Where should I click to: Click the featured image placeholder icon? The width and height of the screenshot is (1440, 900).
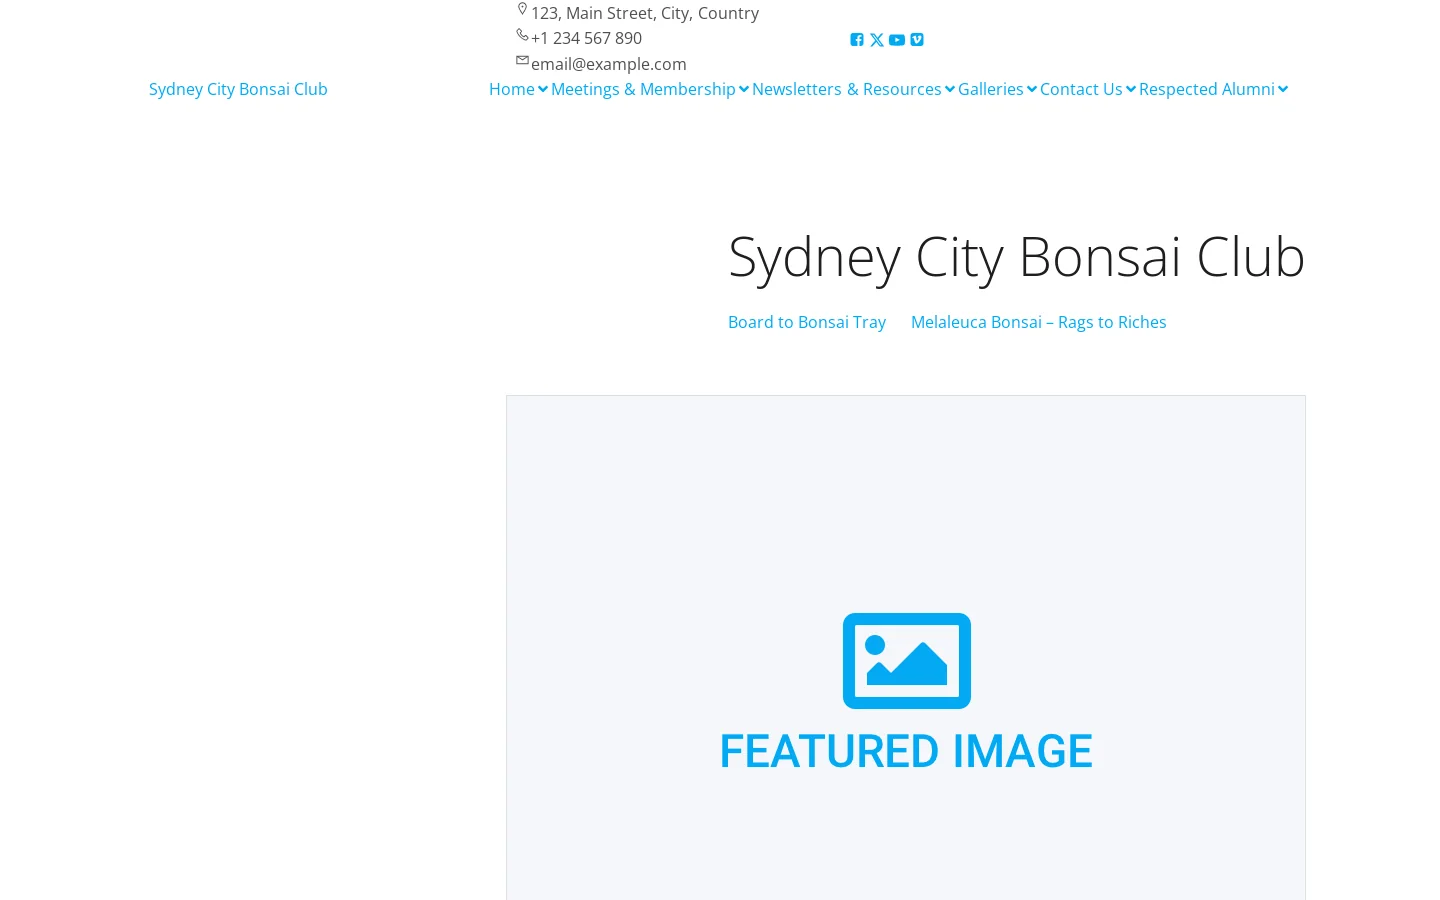tap(907, 661)
